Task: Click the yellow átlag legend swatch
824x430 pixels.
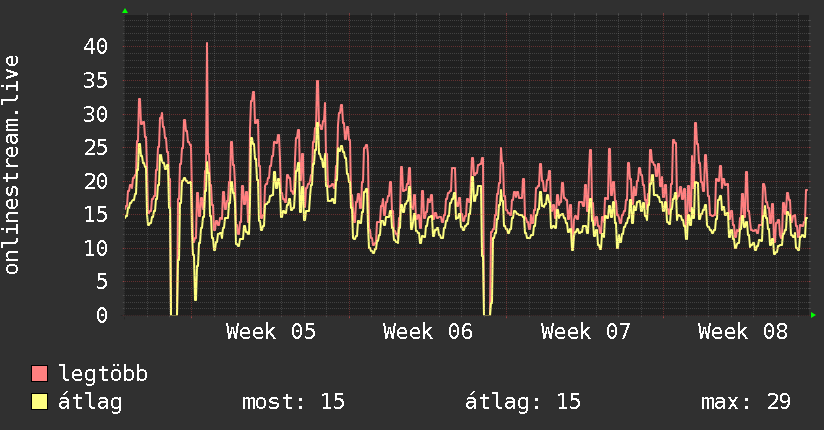Action: tap(39, 402)
